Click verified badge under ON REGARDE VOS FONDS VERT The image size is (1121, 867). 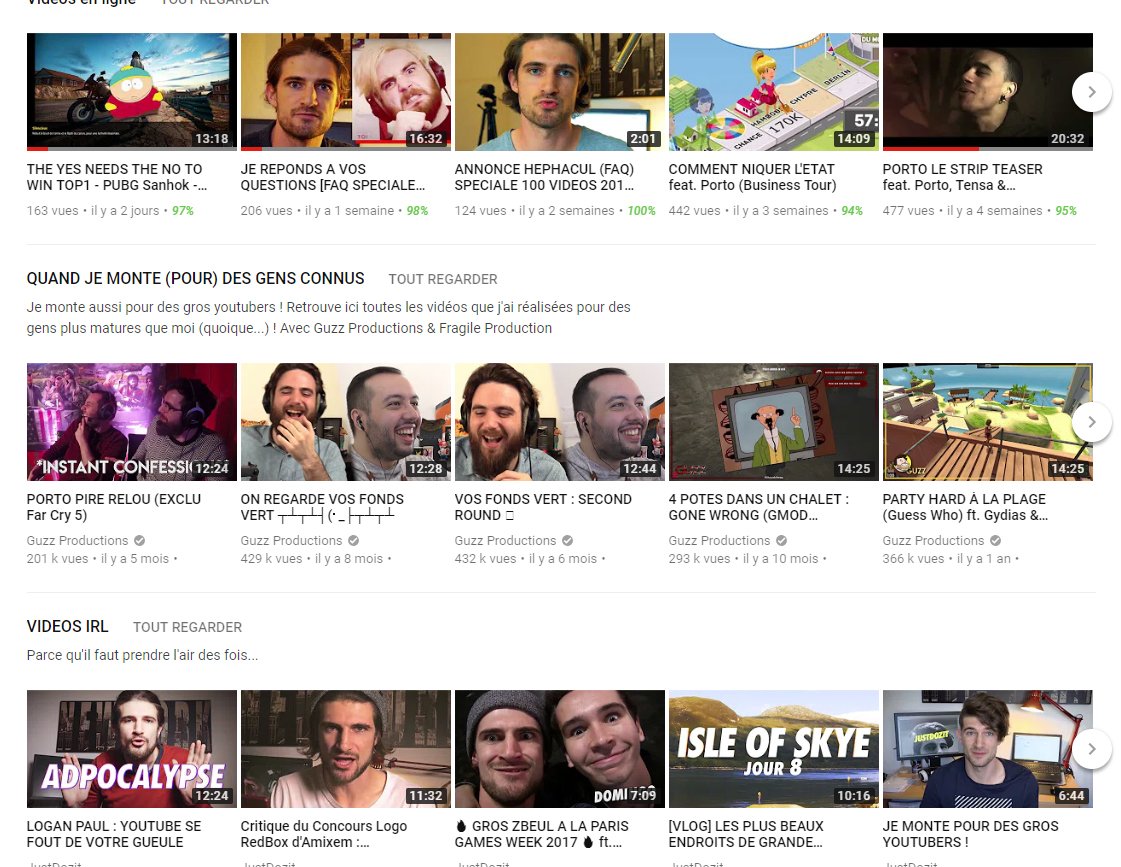coord(353,541)
